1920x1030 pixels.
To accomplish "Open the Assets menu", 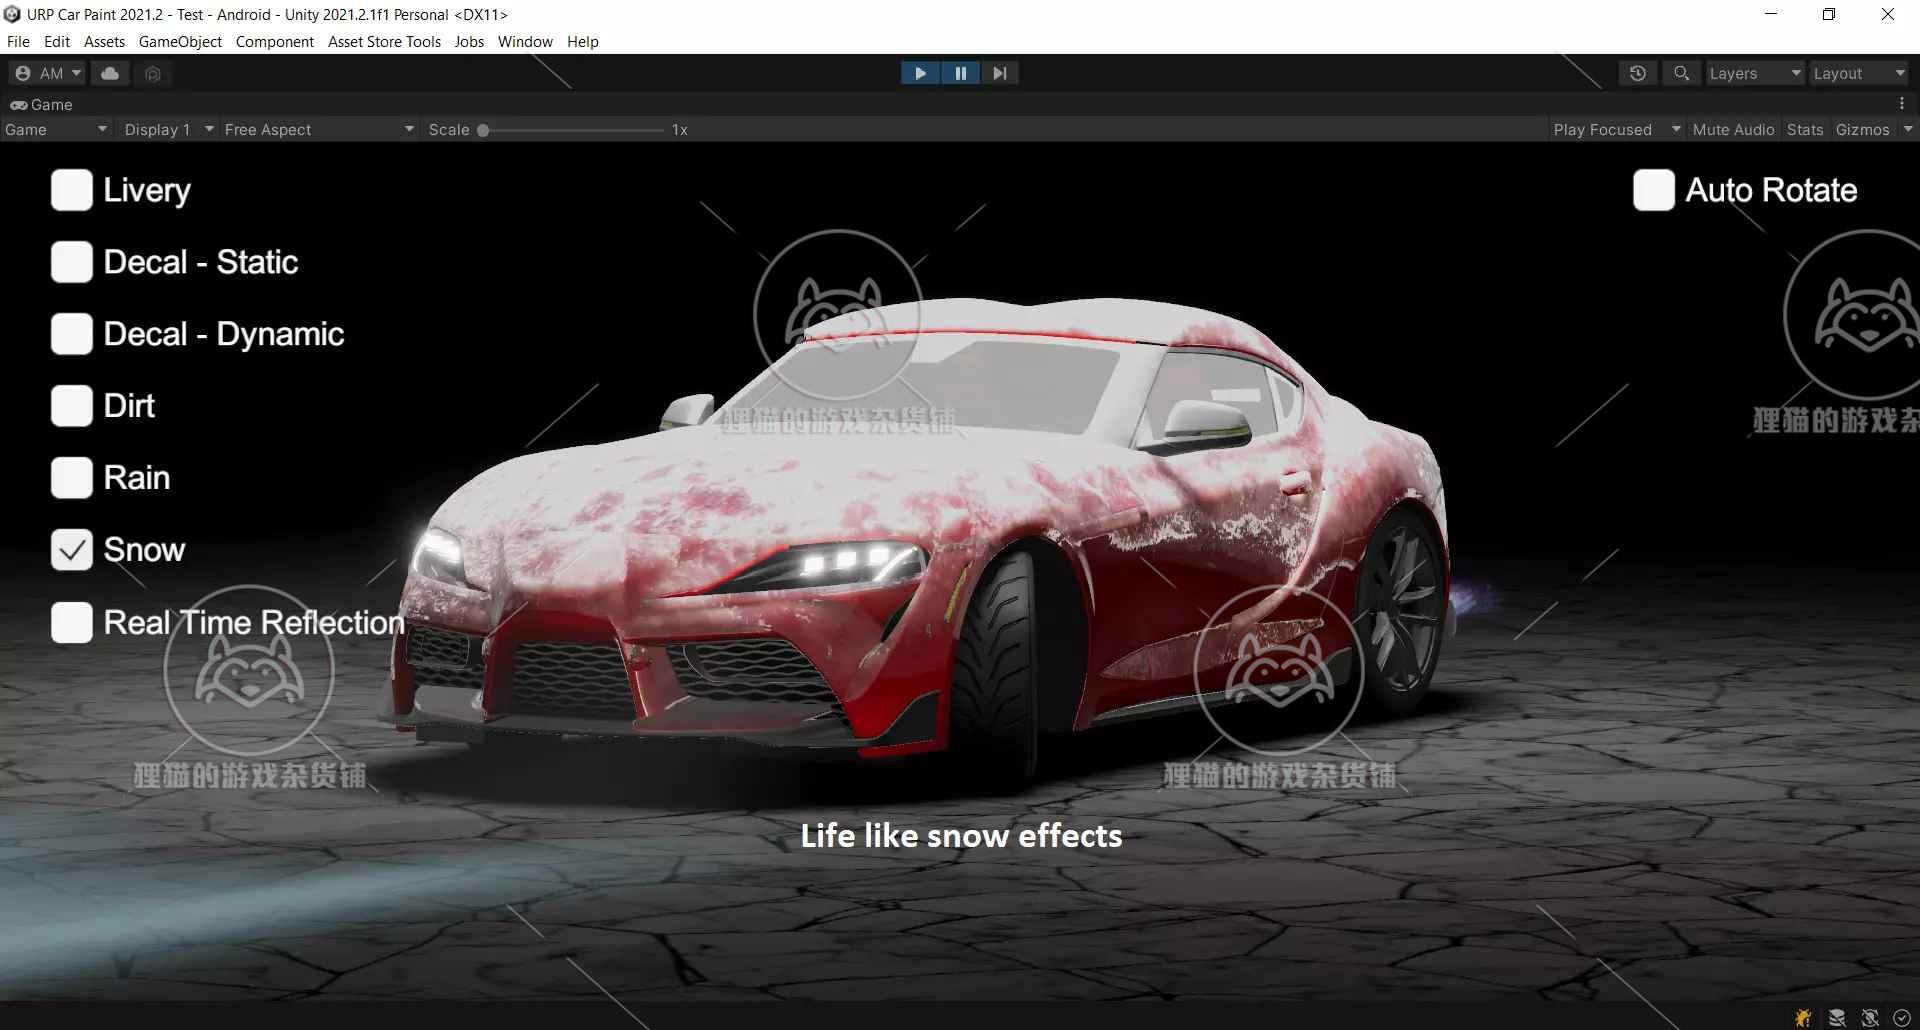I will click(104, 41).
